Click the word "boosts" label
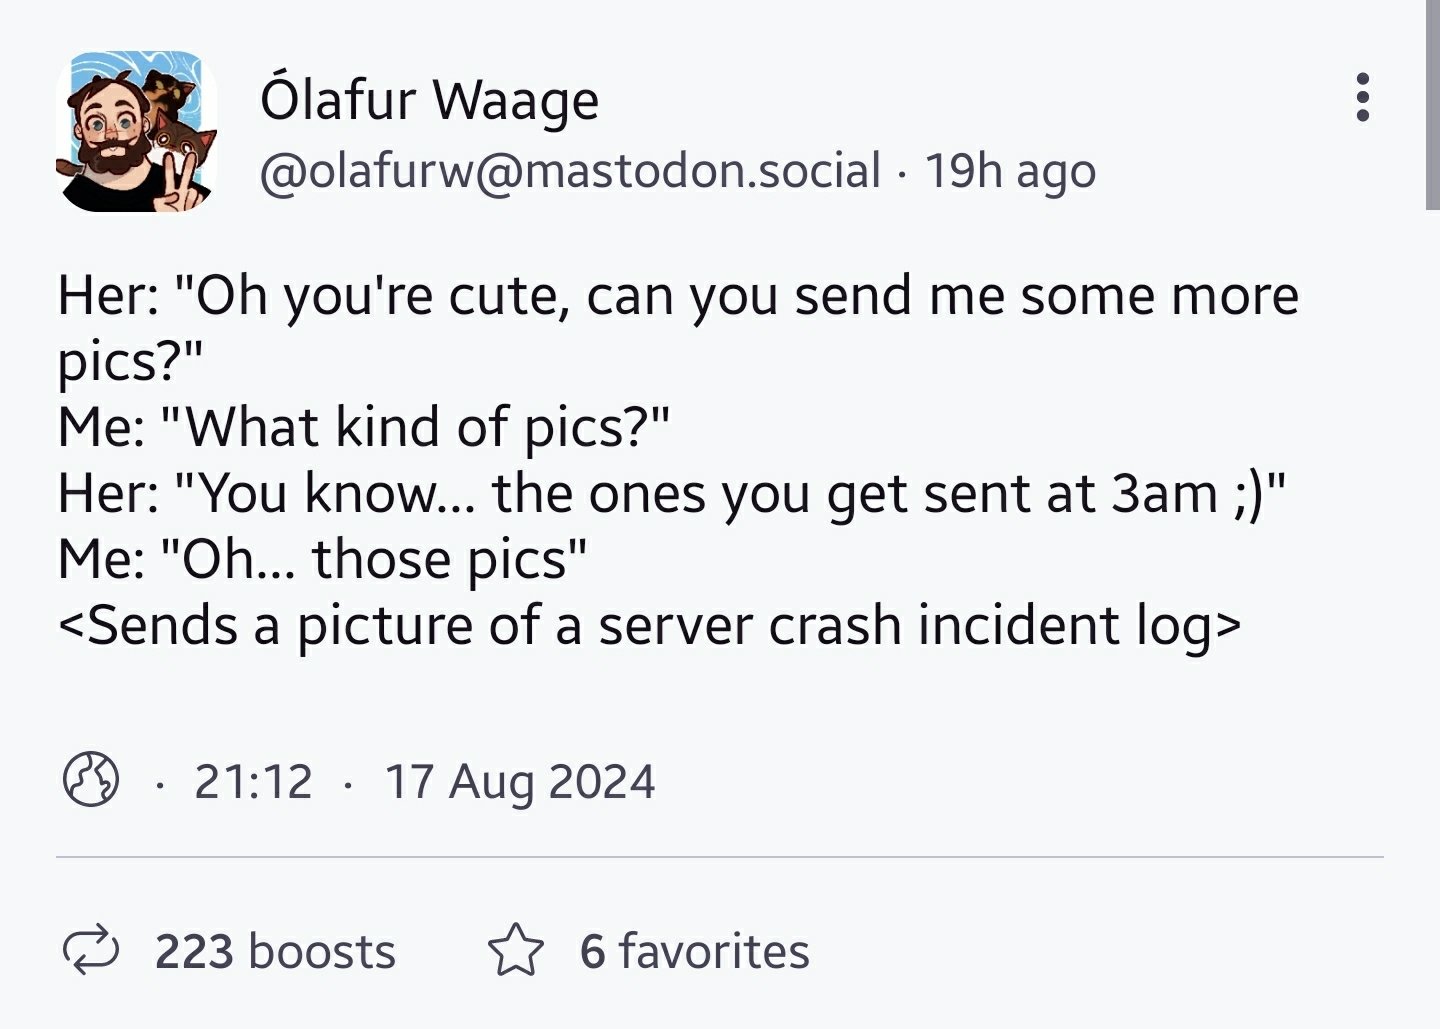 [322, 951]
